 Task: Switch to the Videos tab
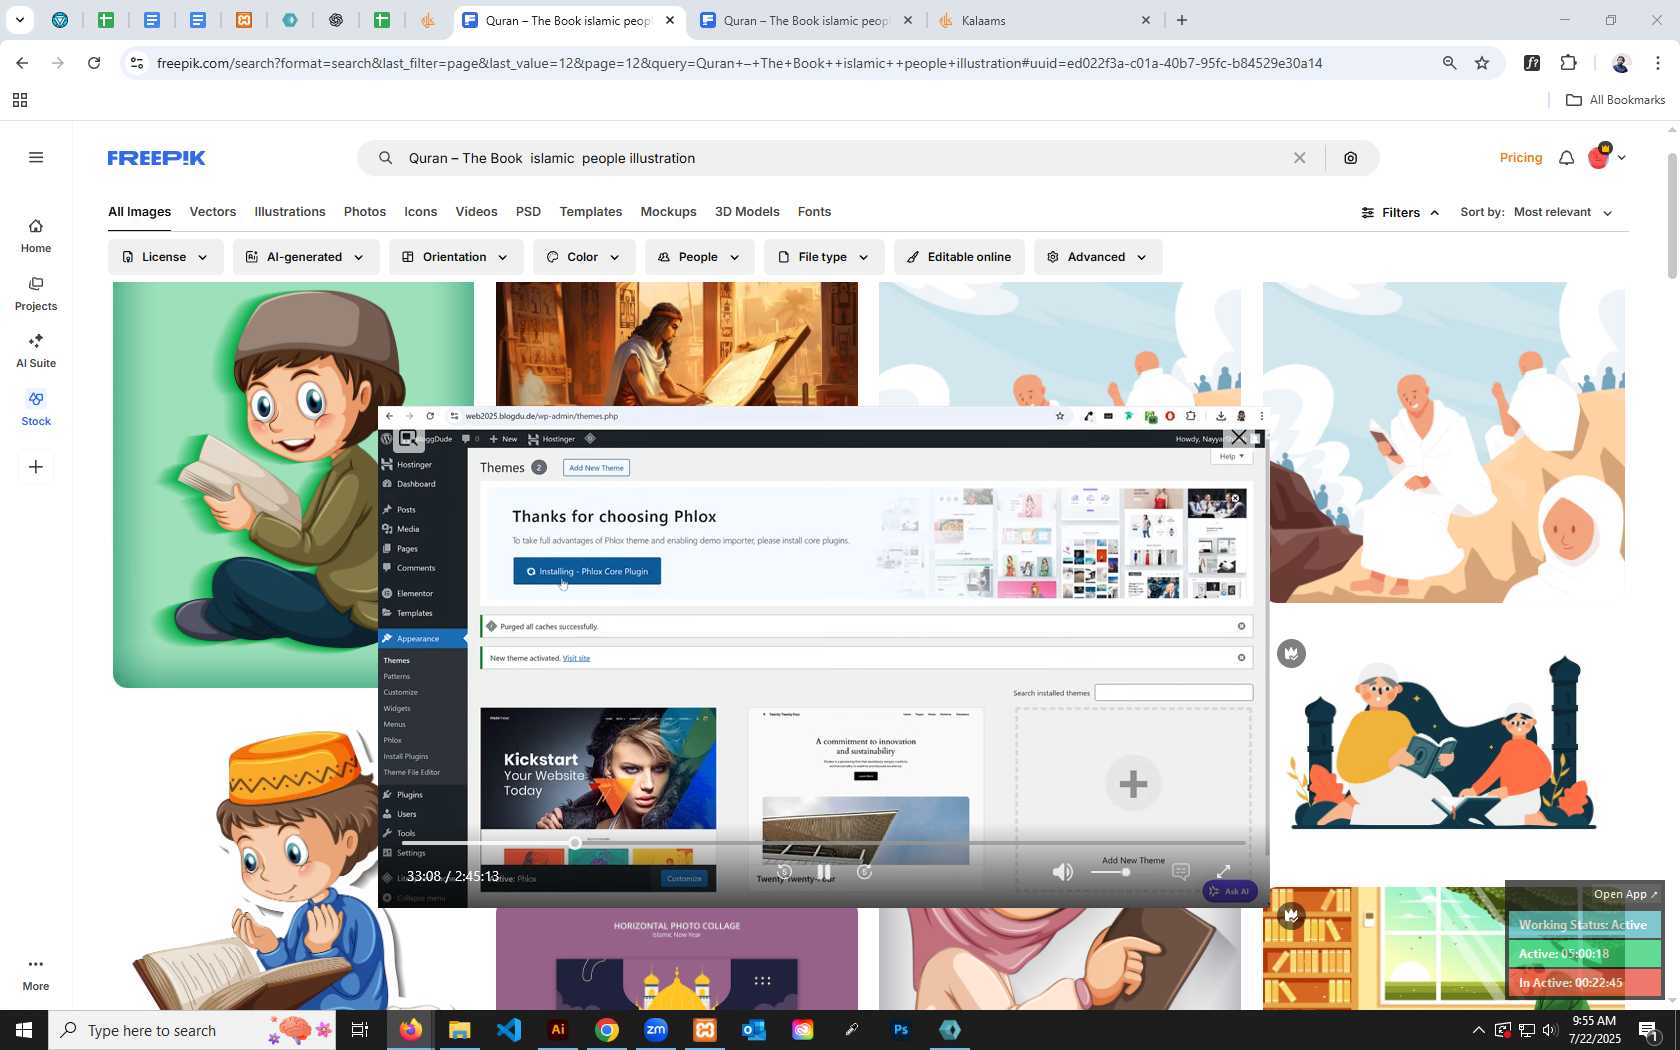[x=476, y=212]
